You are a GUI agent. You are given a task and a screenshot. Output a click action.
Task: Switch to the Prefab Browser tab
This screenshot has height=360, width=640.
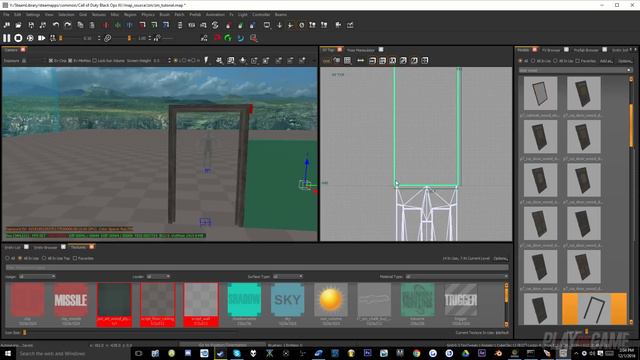click(x=586, y=50)
